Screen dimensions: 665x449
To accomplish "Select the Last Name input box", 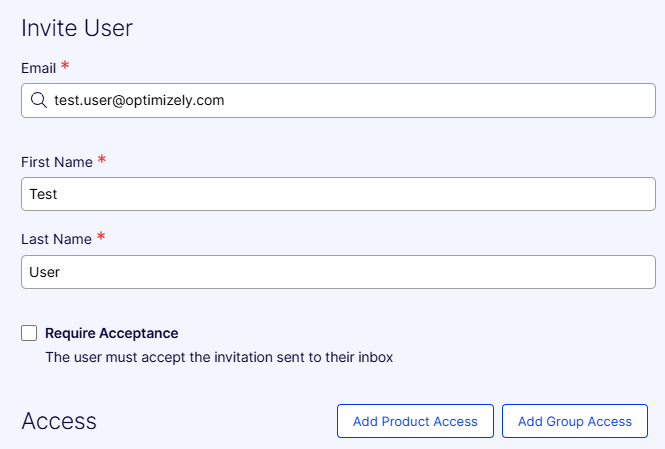I will pos(338,272).
